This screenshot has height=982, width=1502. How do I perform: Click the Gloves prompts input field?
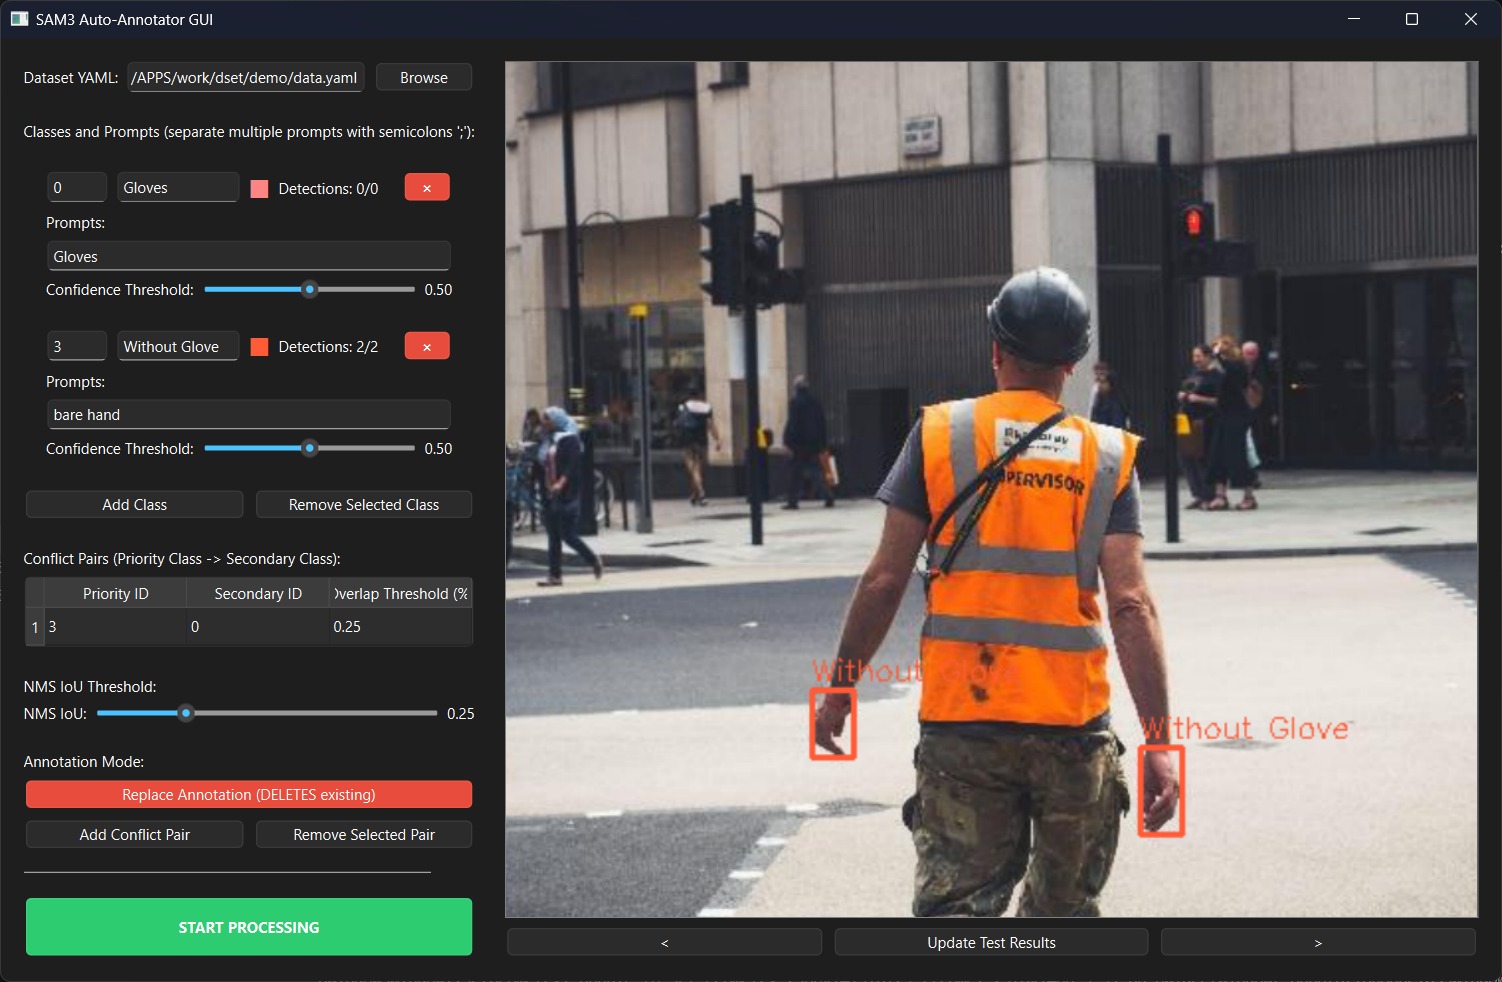point(249,257)
